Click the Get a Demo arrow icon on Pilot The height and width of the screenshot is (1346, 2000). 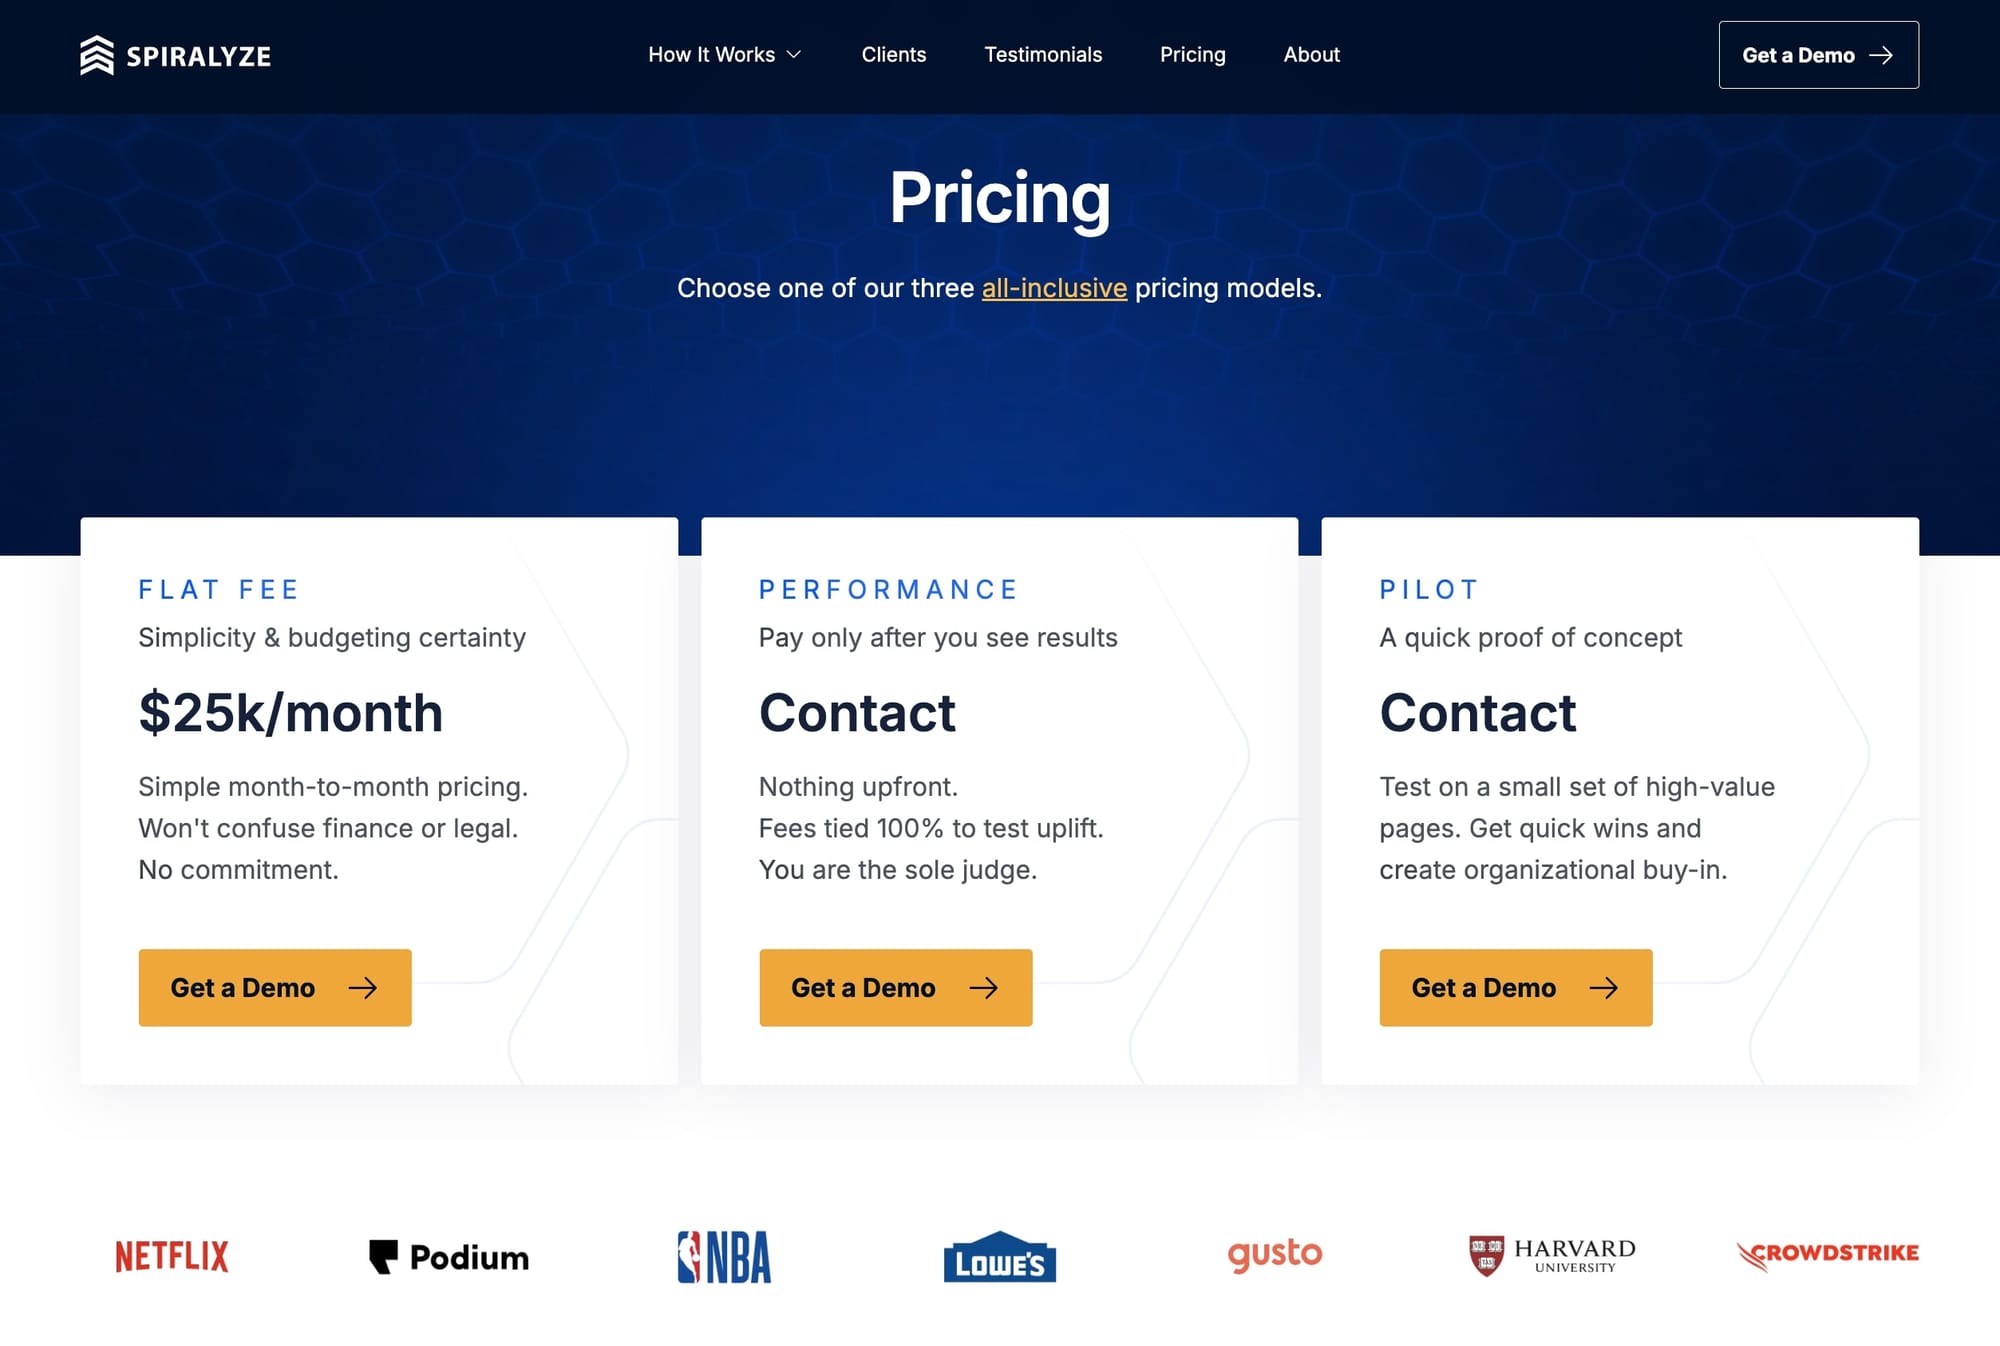[x=1604, y=987]
